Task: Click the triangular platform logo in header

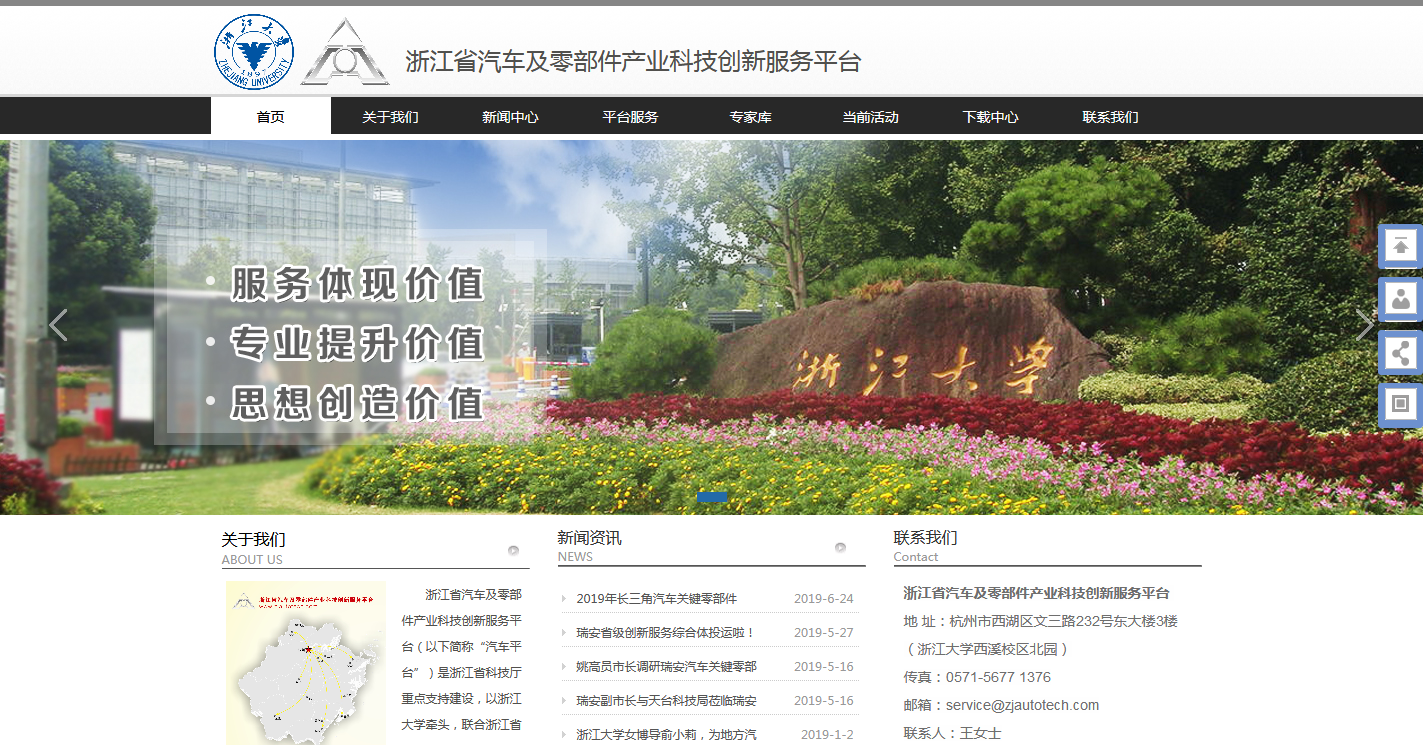Action: 345,52
